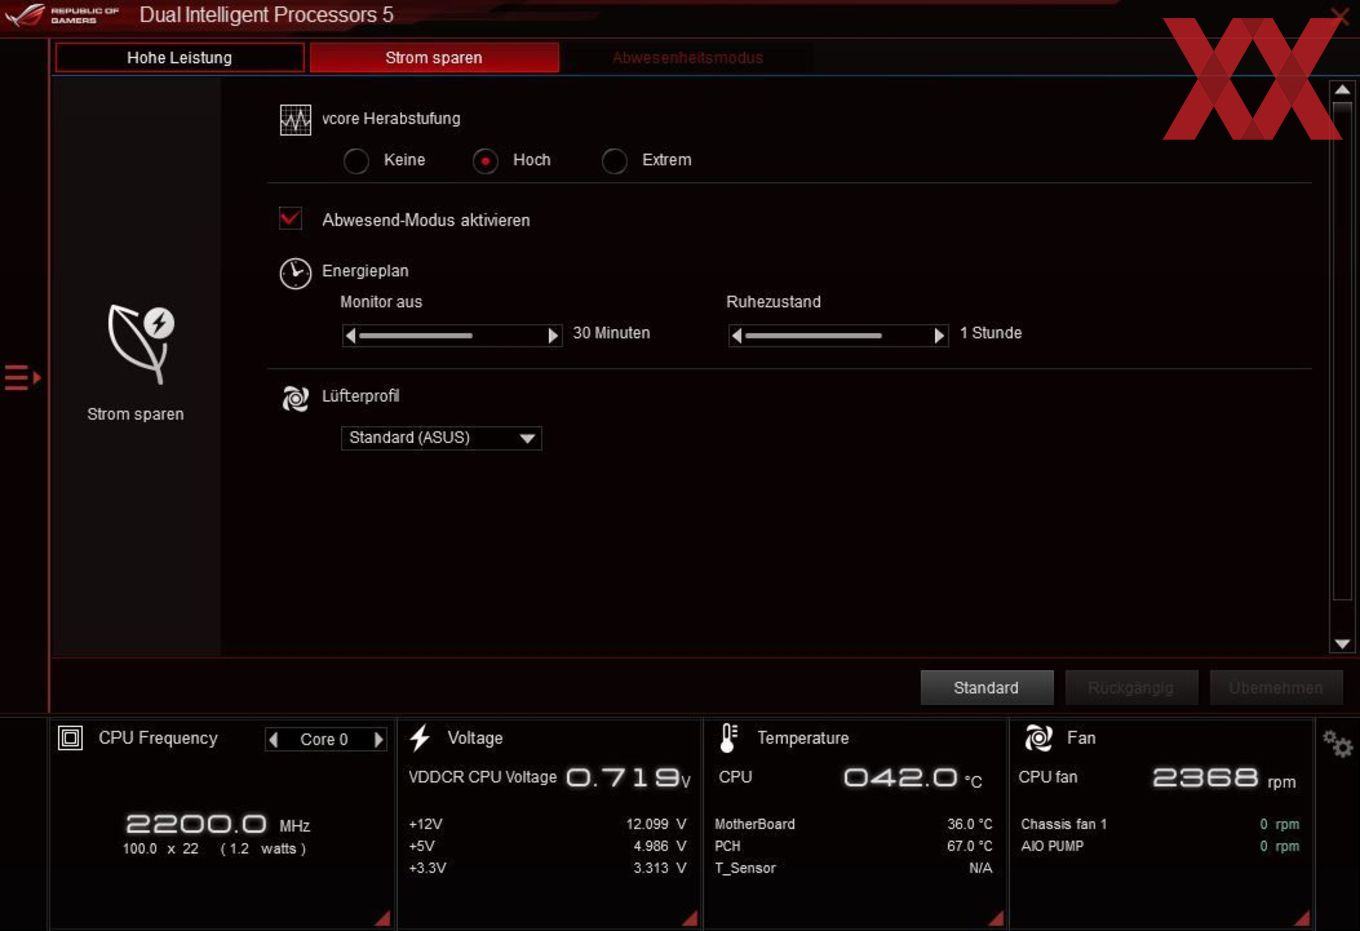Select Keine vcore downgrade option
The image size is (1360, 931).
pyautogui.click(x=356, y=161)
